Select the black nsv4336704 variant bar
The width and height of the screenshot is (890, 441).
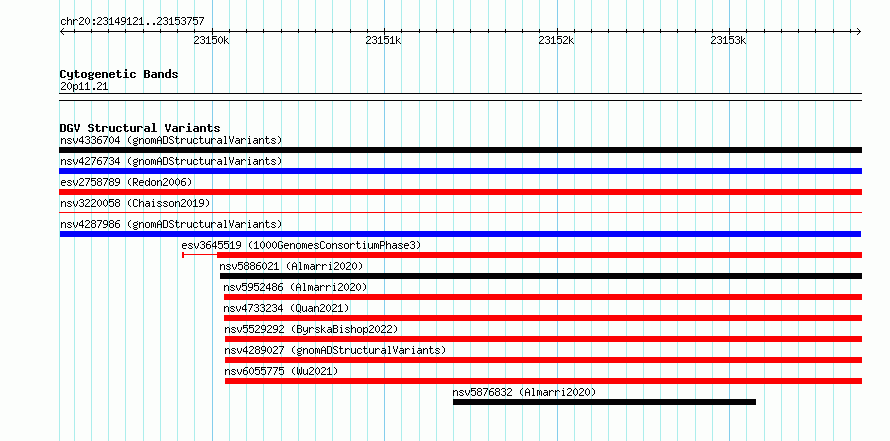pos(460,150)
